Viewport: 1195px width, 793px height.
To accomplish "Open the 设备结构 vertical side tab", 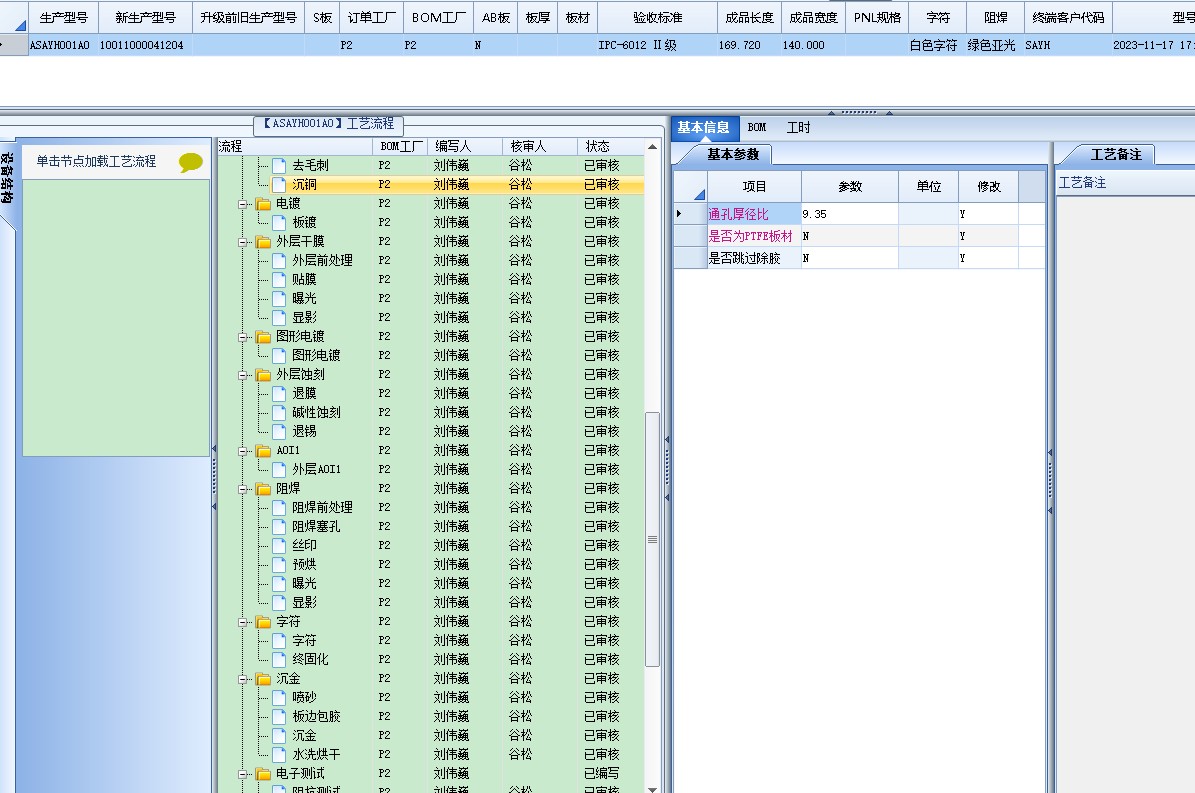I will pos(7,178).
